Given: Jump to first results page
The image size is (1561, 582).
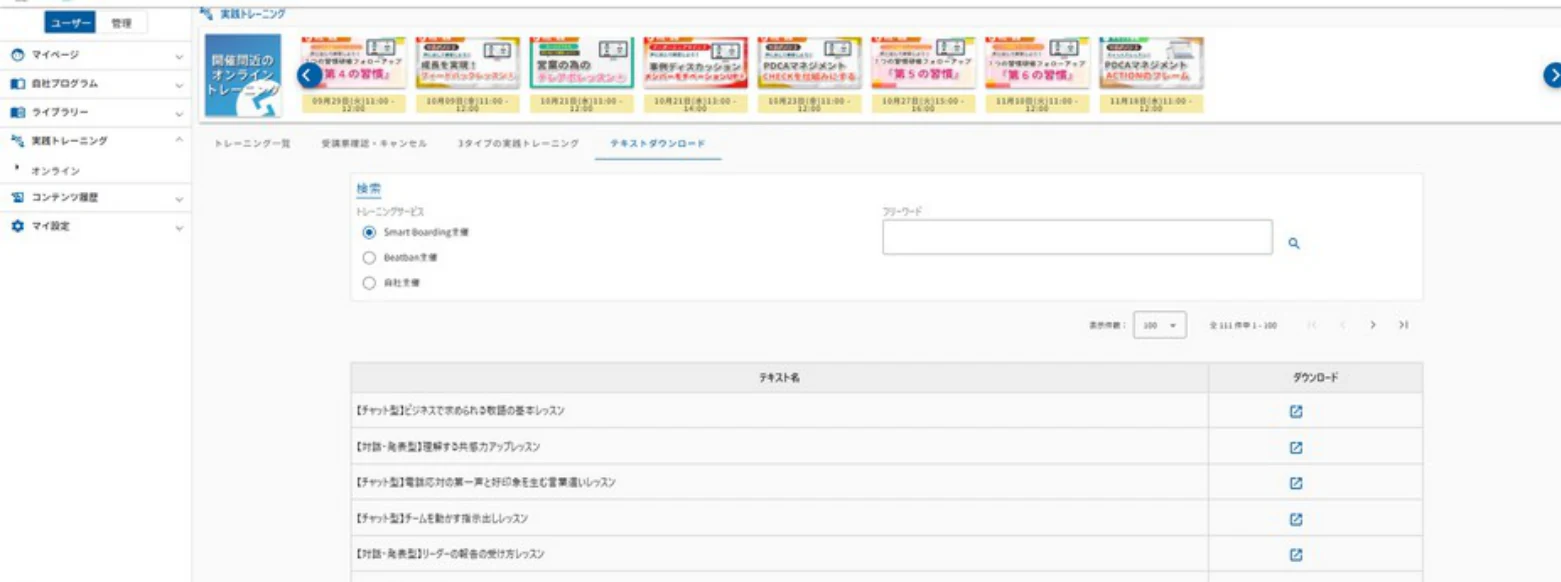Looking at the screenshot, I should tap(1312, 325).
